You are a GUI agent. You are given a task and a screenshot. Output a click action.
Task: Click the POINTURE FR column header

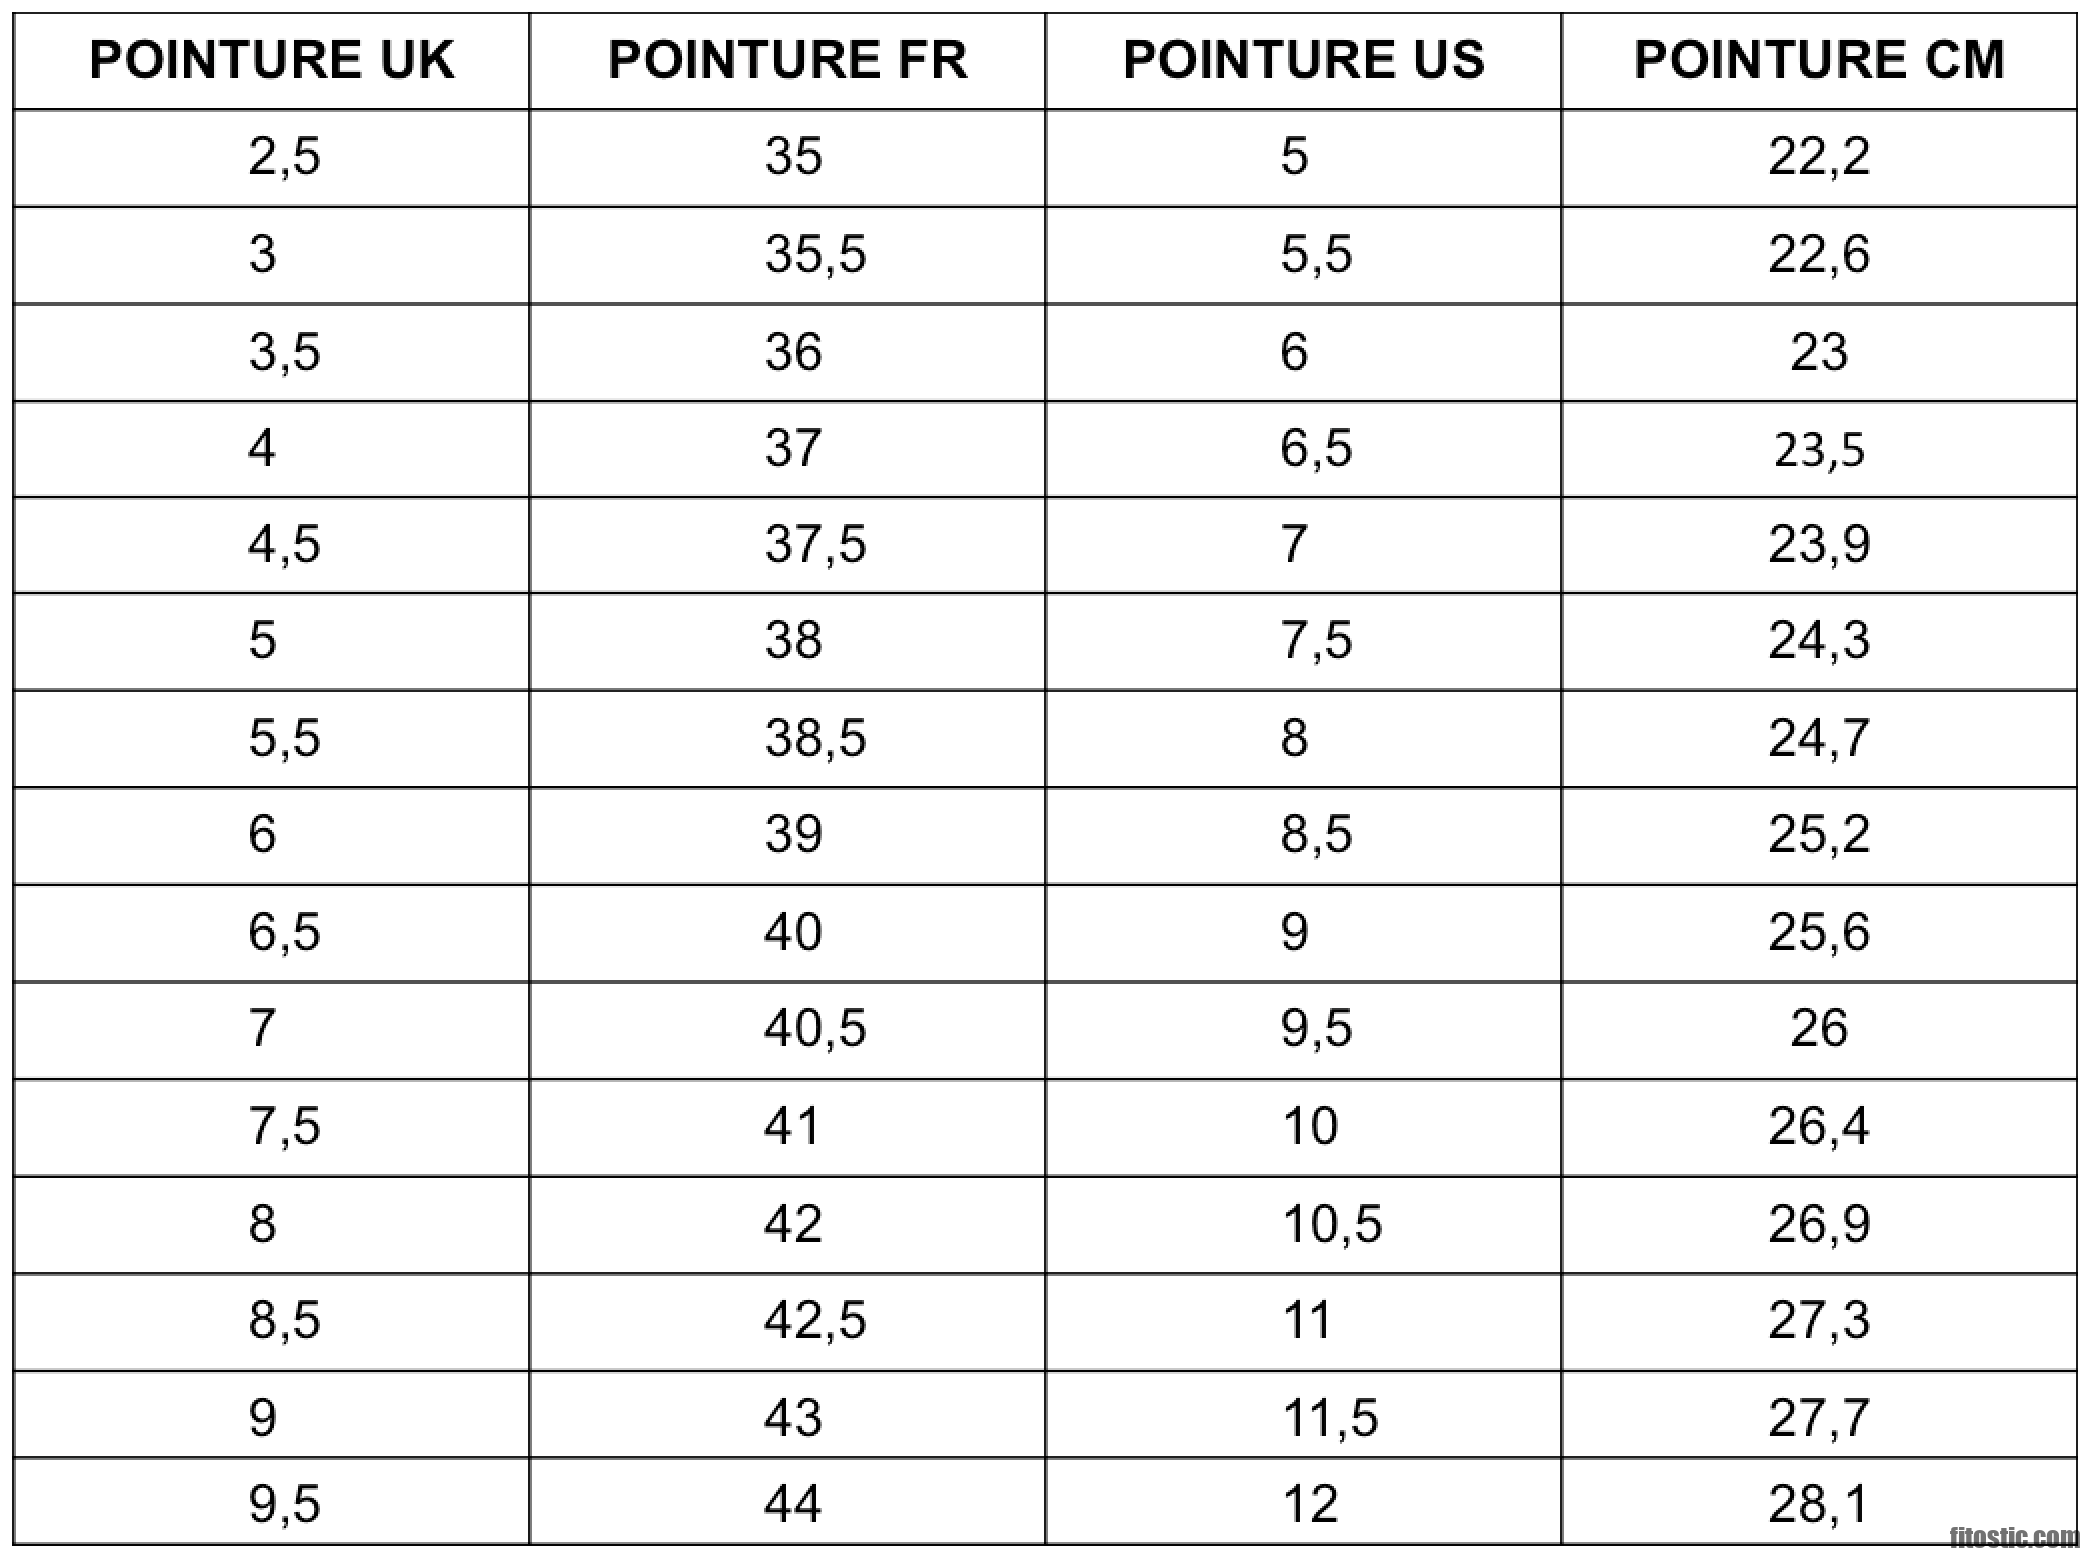pos(787,60)
